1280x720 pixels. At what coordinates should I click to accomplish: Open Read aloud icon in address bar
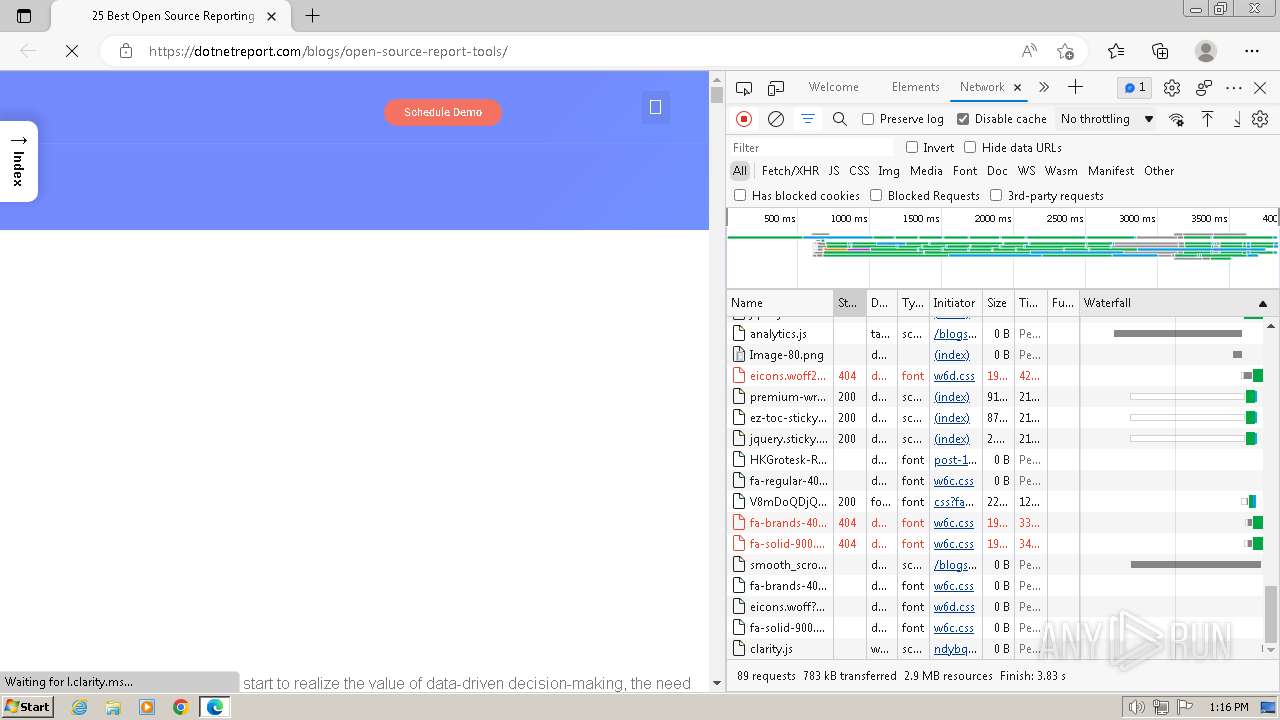(1029, 51)
